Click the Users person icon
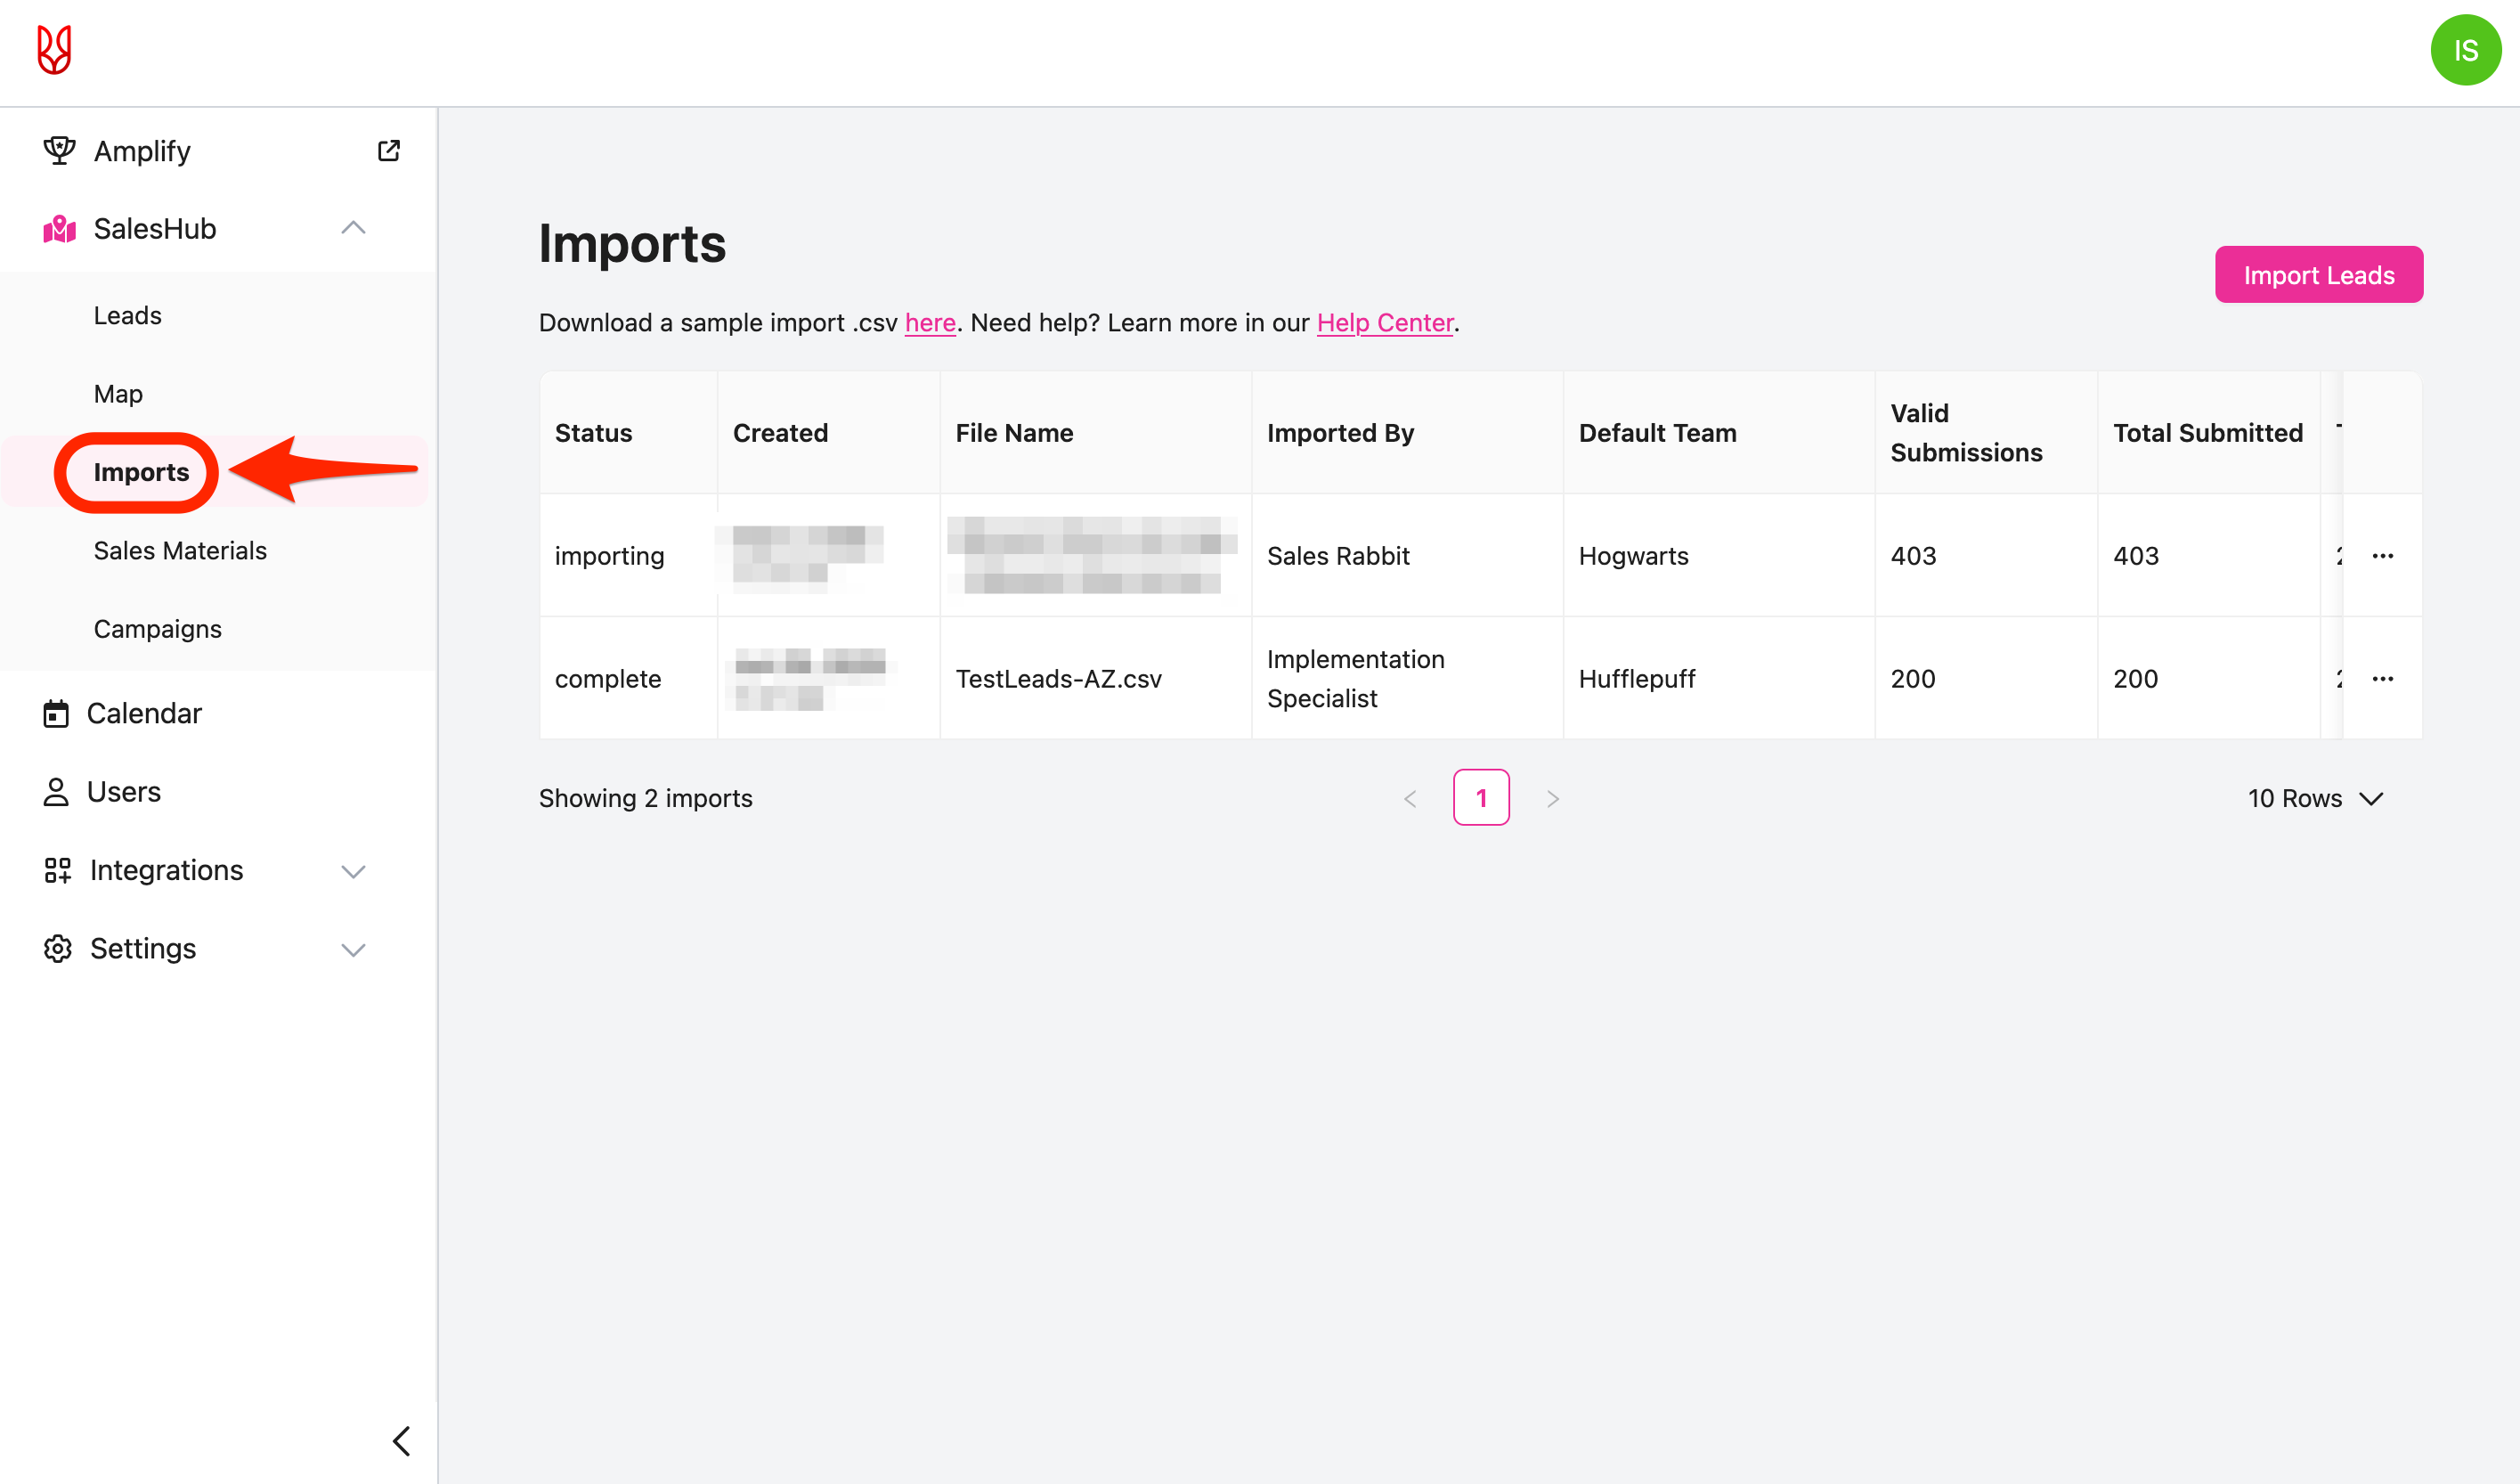 pos(56,792)
